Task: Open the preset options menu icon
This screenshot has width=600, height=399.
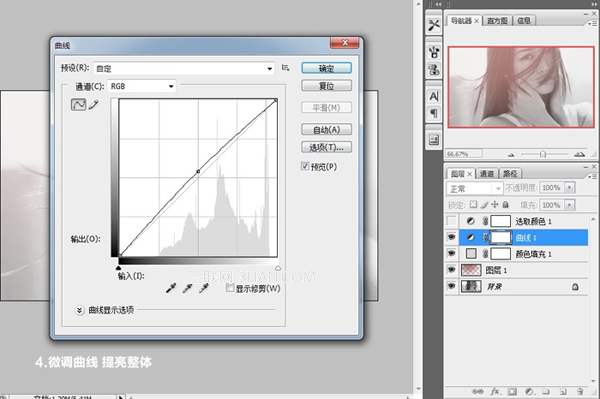Action: (285, 68)
